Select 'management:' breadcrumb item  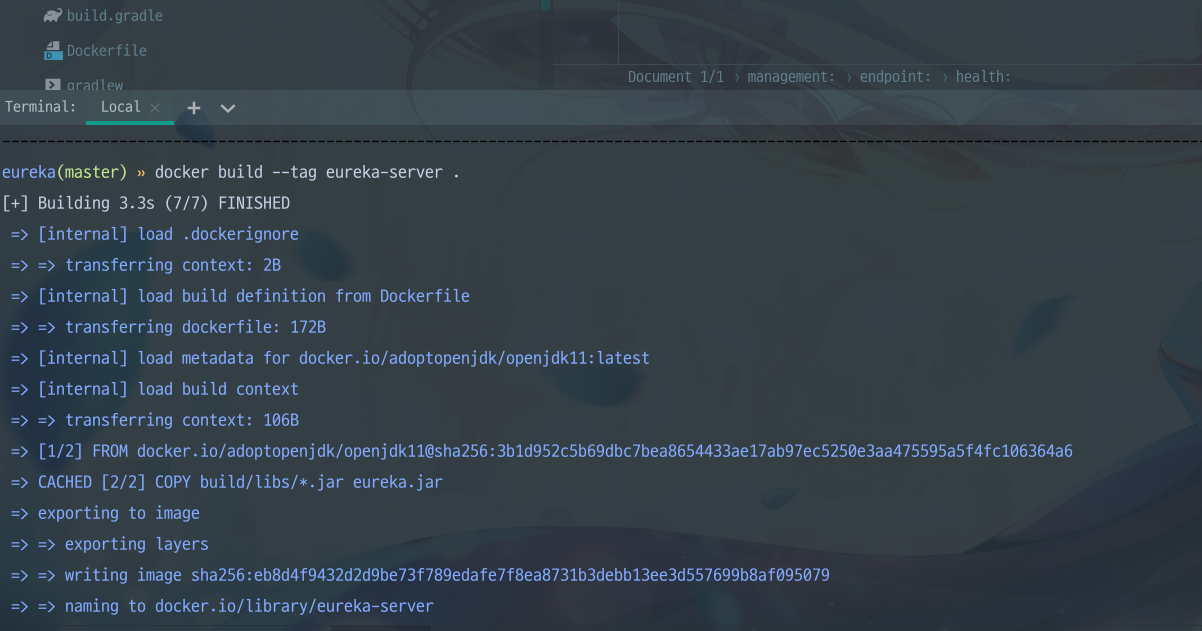point(791,77)
